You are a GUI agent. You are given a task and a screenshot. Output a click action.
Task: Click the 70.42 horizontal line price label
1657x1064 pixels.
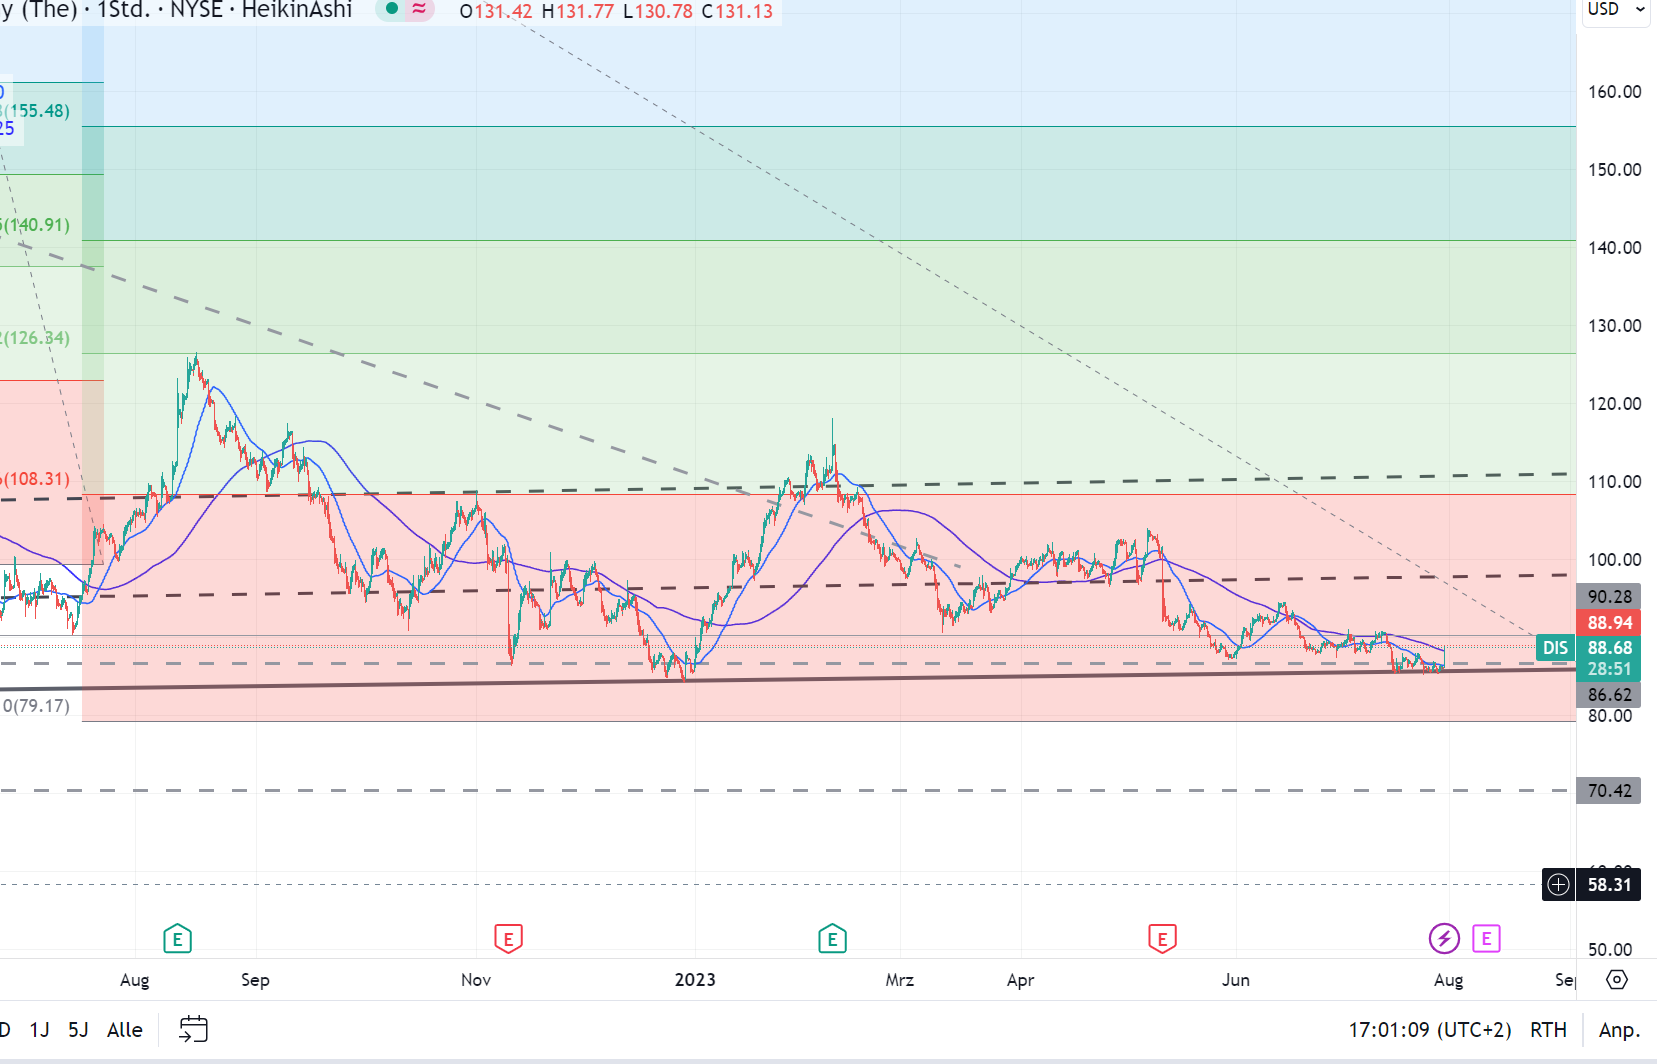click(1609, 790)
